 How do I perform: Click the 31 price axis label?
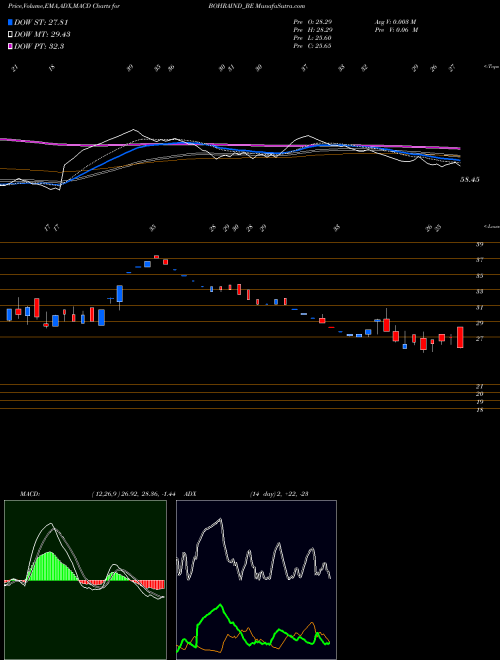pos(479,308)
